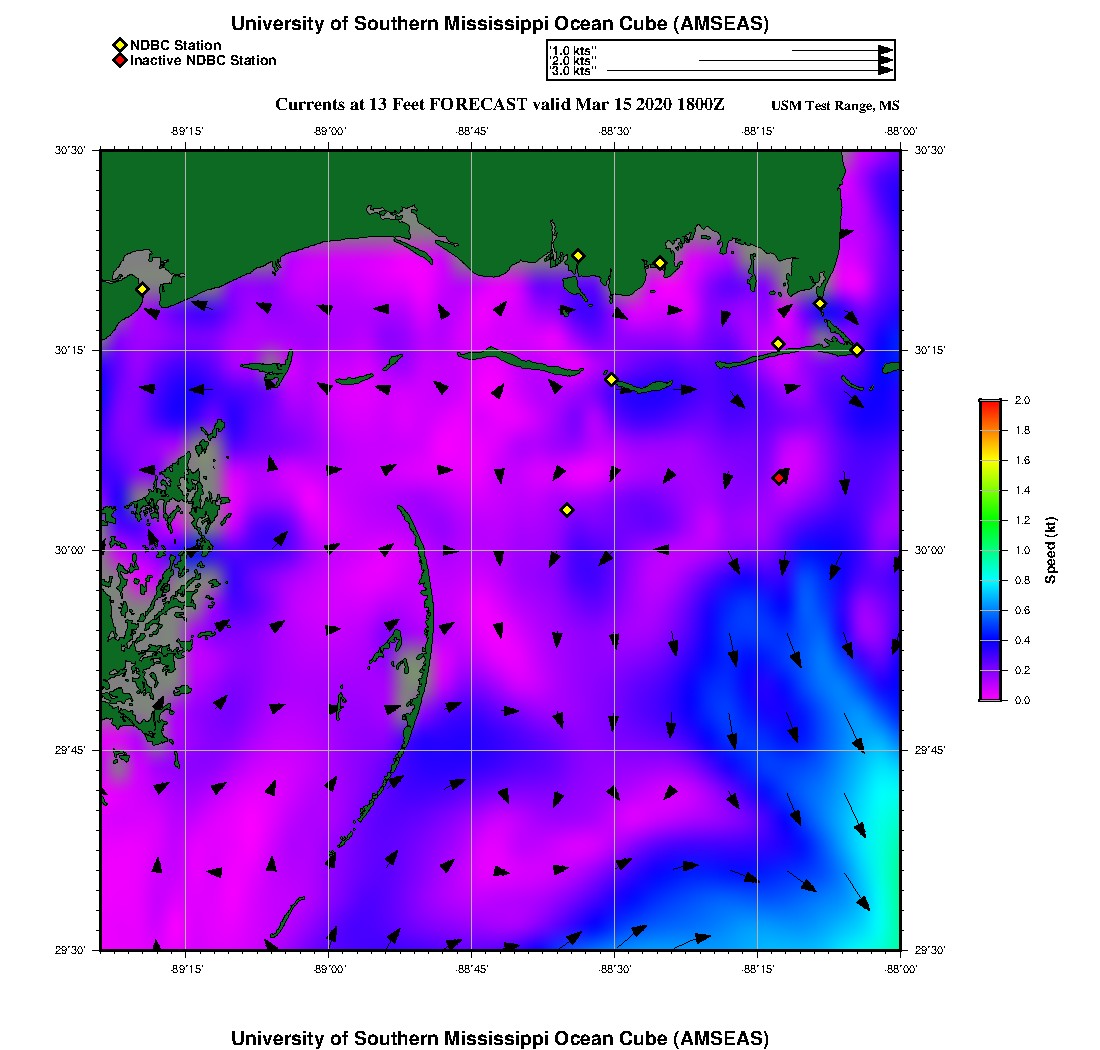
Task: Click the northernmost yellow station marker
Action: pos(578,255)
